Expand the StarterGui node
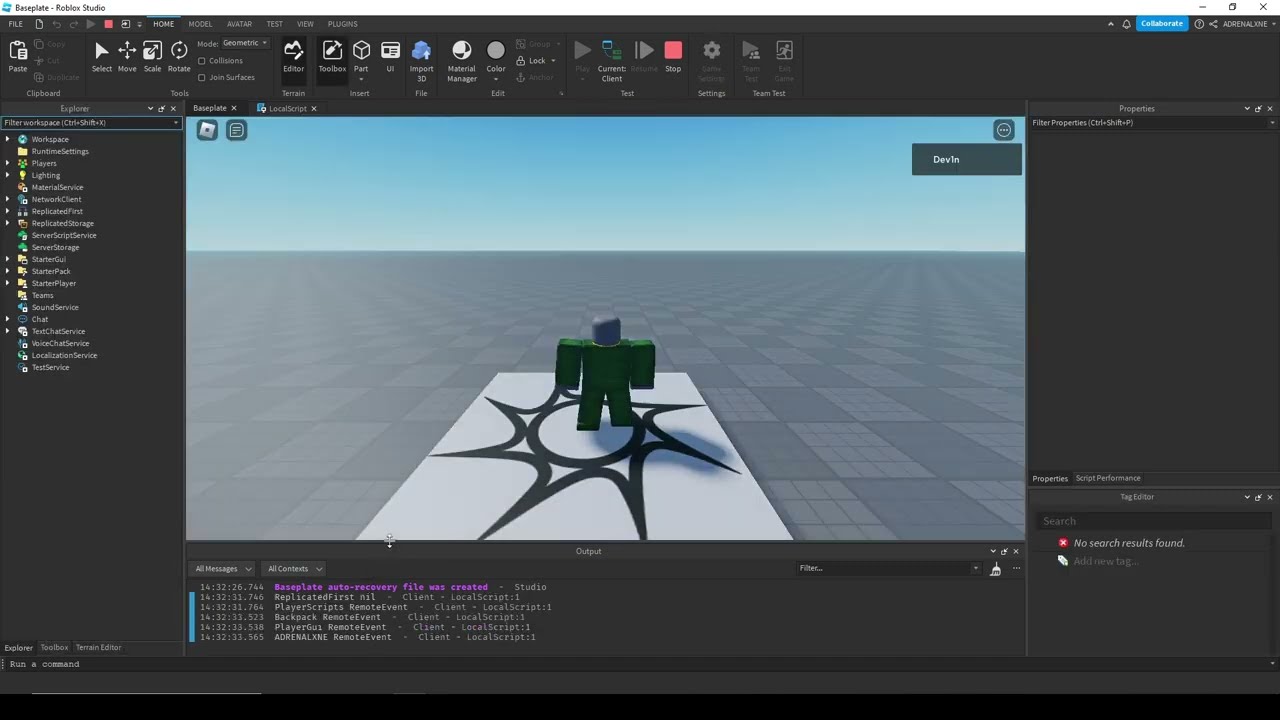This screenshot has height=720, width=1280. tap(8, 259)
